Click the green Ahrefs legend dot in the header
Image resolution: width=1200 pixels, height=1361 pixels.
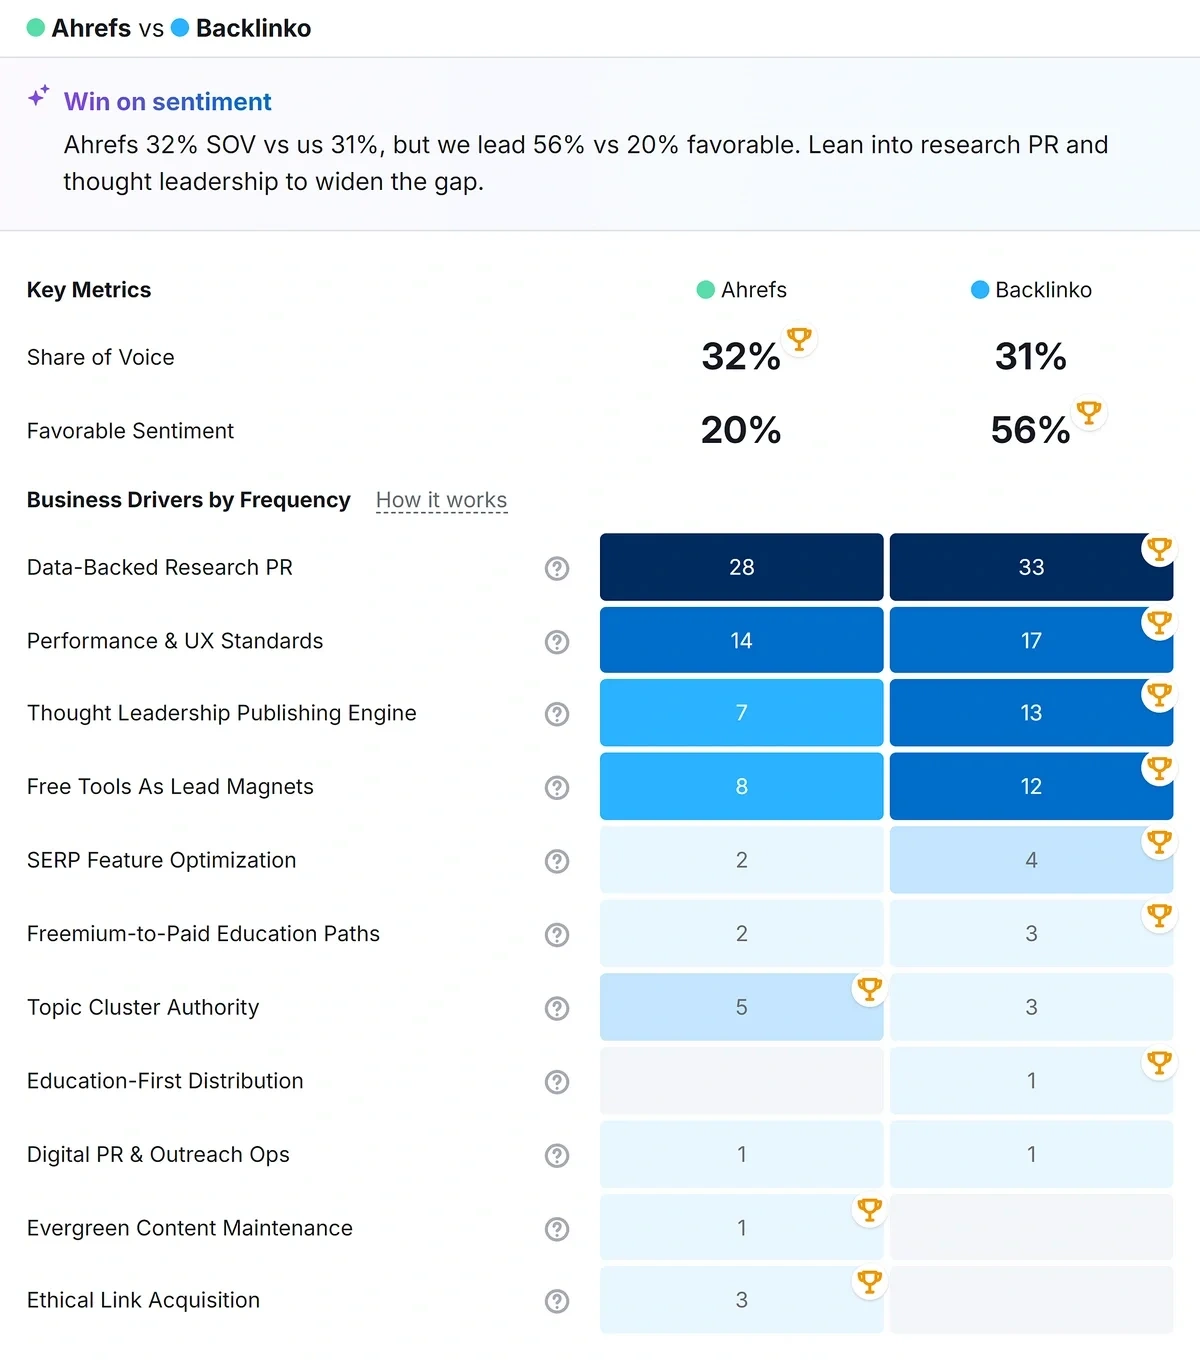[37, 28]
